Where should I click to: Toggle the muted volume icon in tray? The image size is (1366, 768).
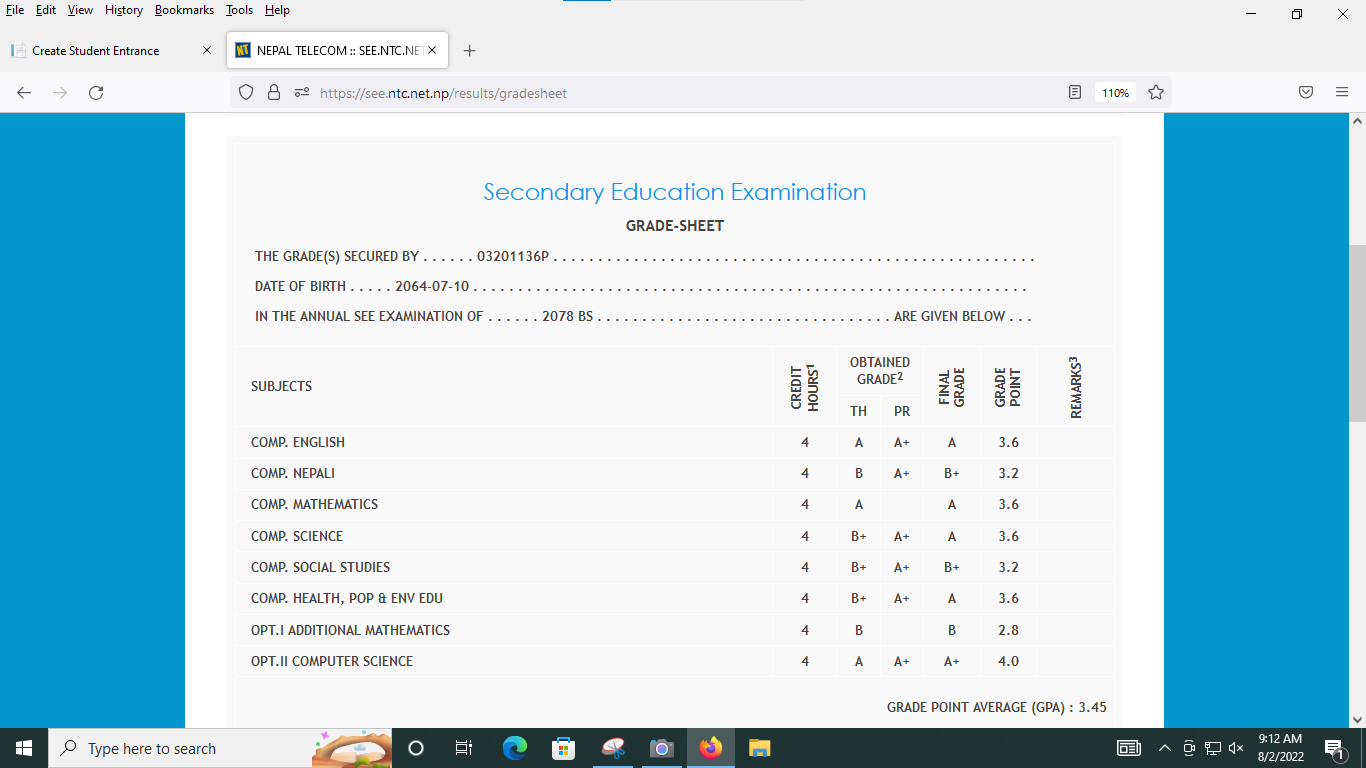tap(1236, 748)
